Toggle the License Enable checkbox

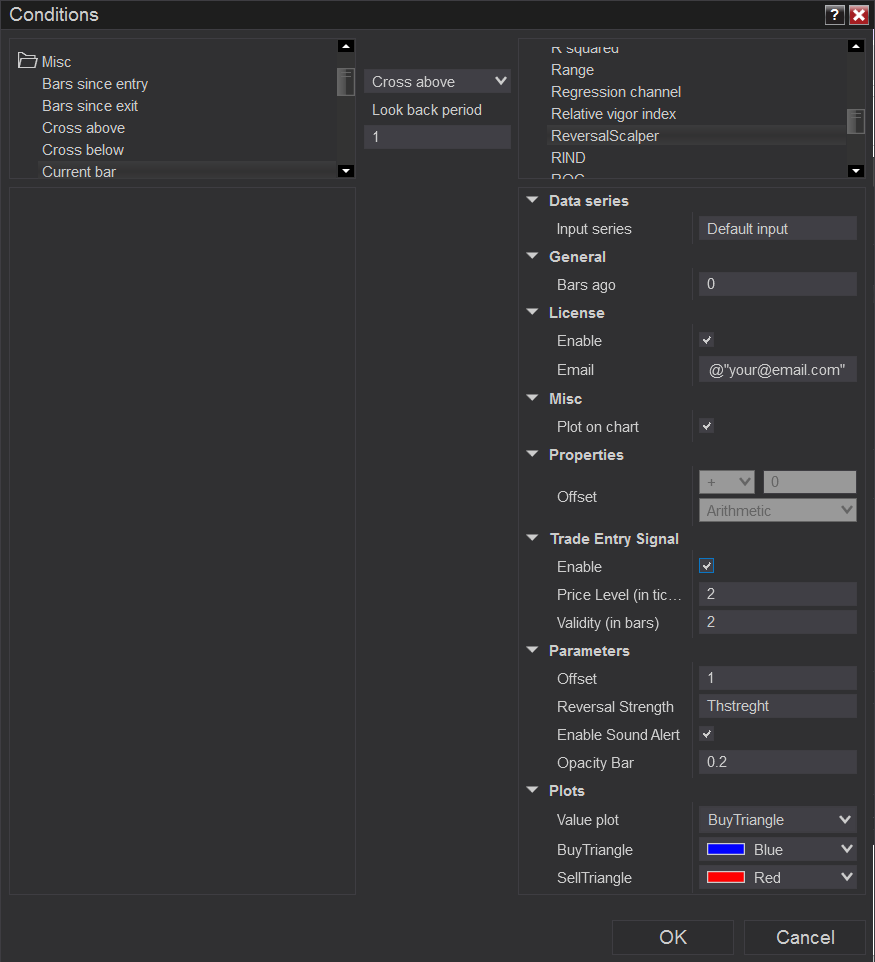coord(707,340)
